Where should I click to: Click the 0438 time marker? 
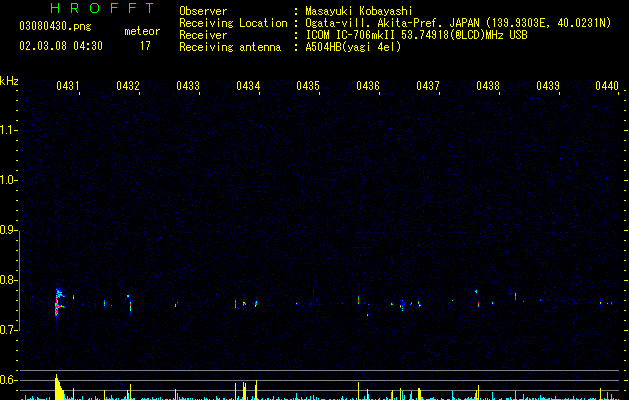point(488,86)
